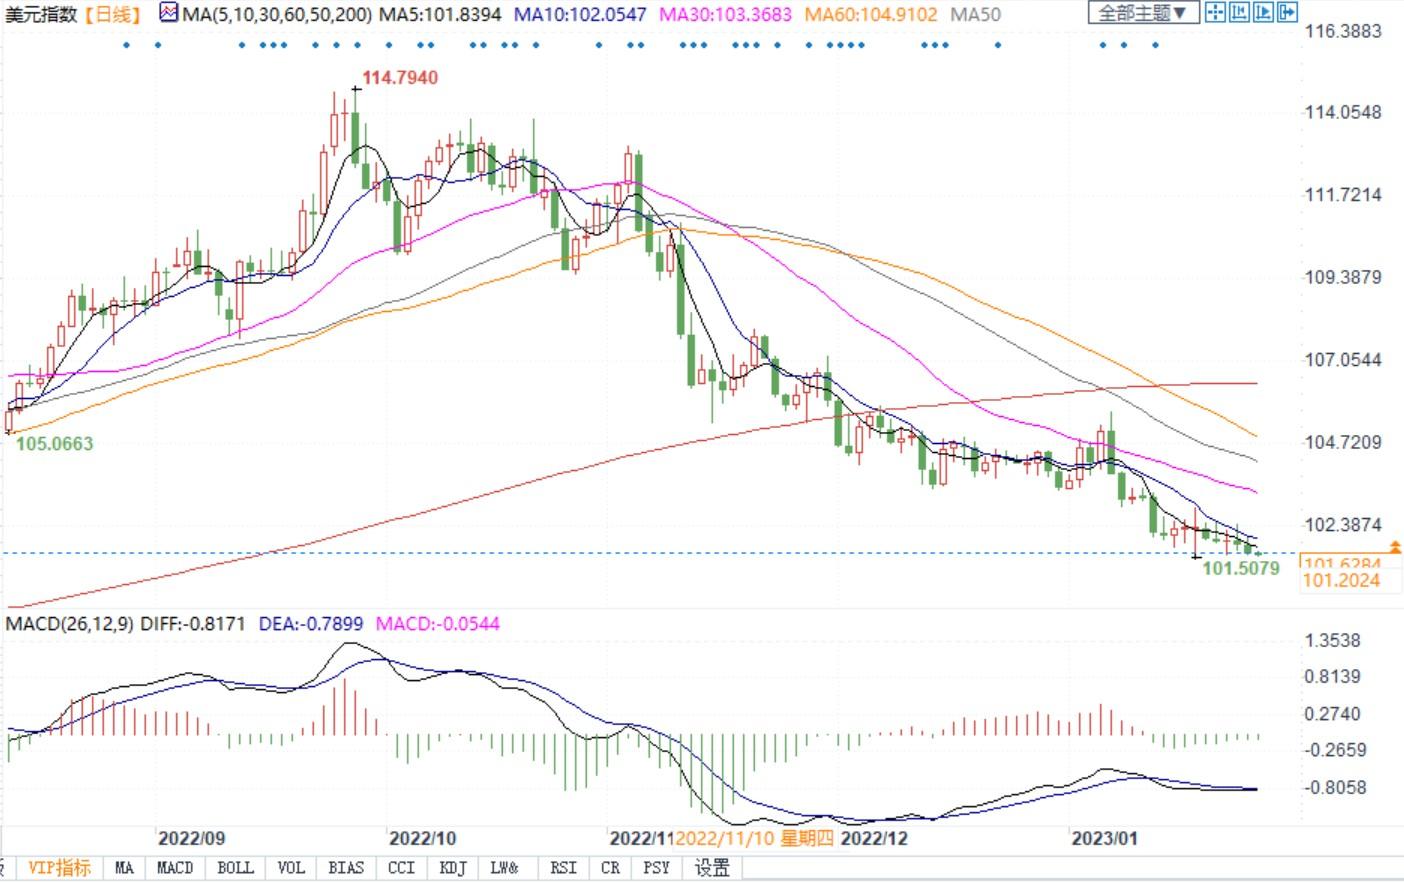Click the chart playback icon
Image resolution: width=1404 pixels, height=883 pixels.
point(1263,13)
